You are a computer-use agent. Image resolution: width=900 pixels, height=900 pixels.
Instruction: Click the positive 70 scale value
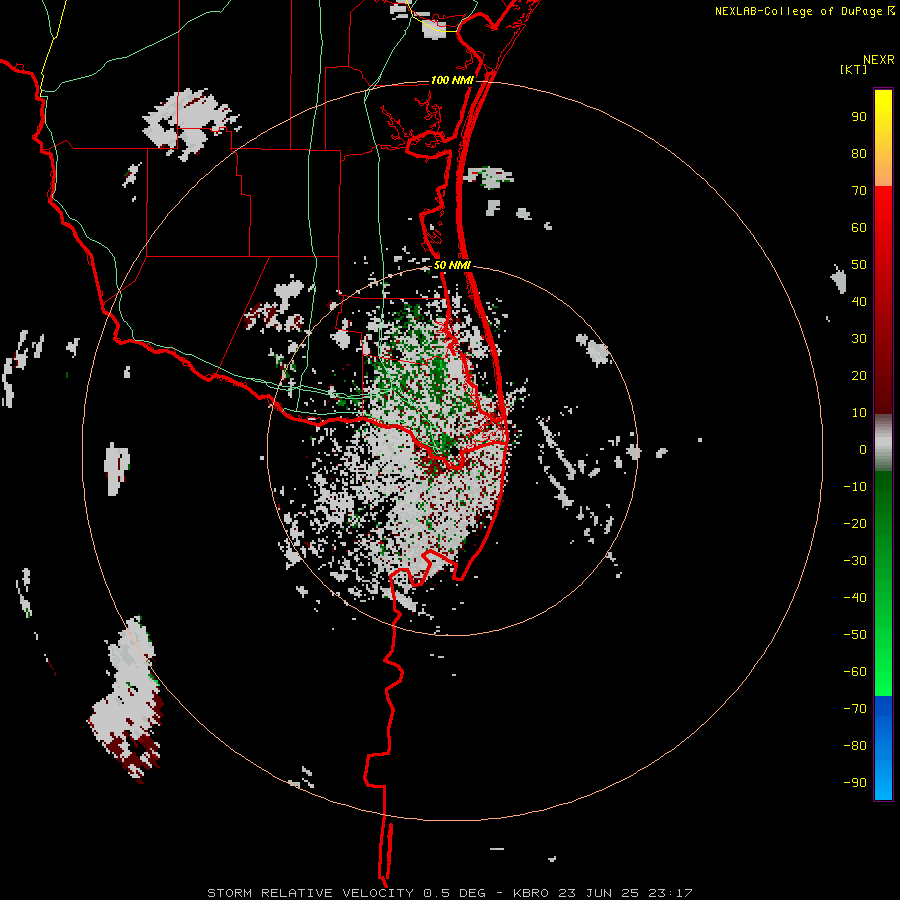point(859,191)
